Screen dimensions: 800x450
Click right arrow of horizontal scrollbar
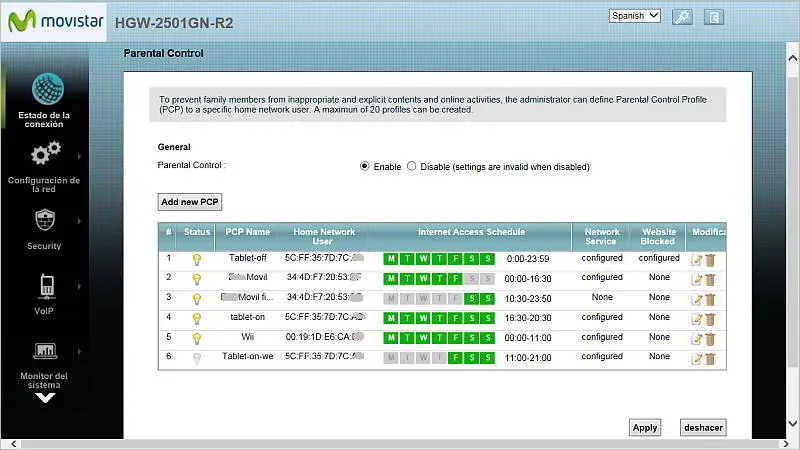coord(786,444)
